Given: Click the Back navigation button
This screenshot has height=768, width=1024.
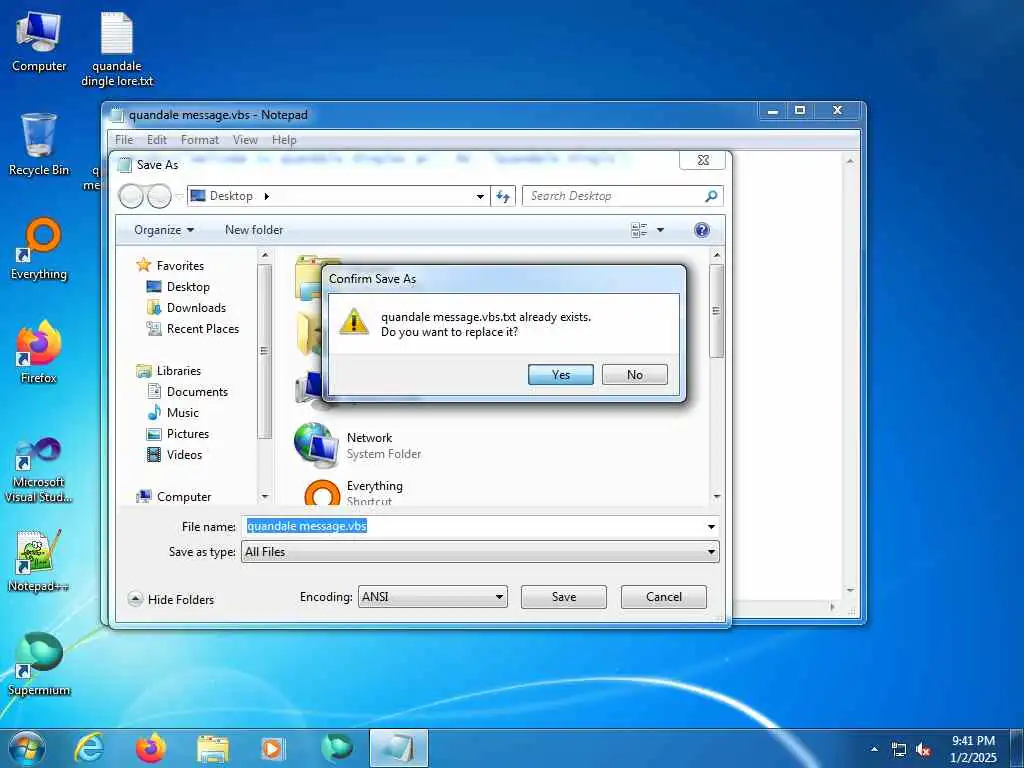Looking at the screenshot, I should pos(131,196).
